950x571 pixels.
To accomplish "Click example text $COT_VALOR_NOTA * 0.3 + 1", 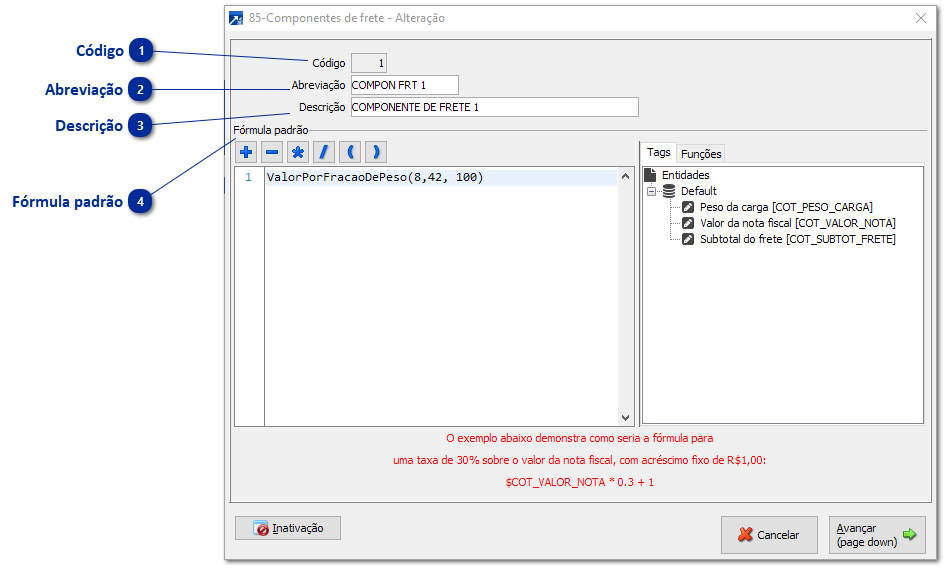I will (580, 483).
